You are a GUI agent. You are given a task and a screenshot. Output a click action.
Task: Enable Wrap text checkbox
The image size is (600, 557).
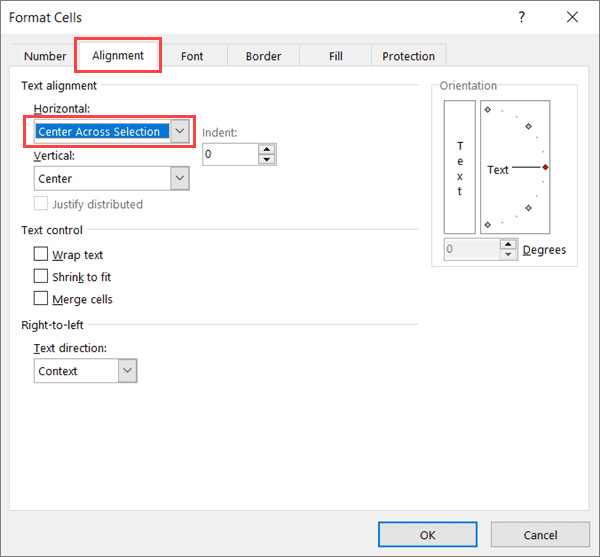point(41,255)
